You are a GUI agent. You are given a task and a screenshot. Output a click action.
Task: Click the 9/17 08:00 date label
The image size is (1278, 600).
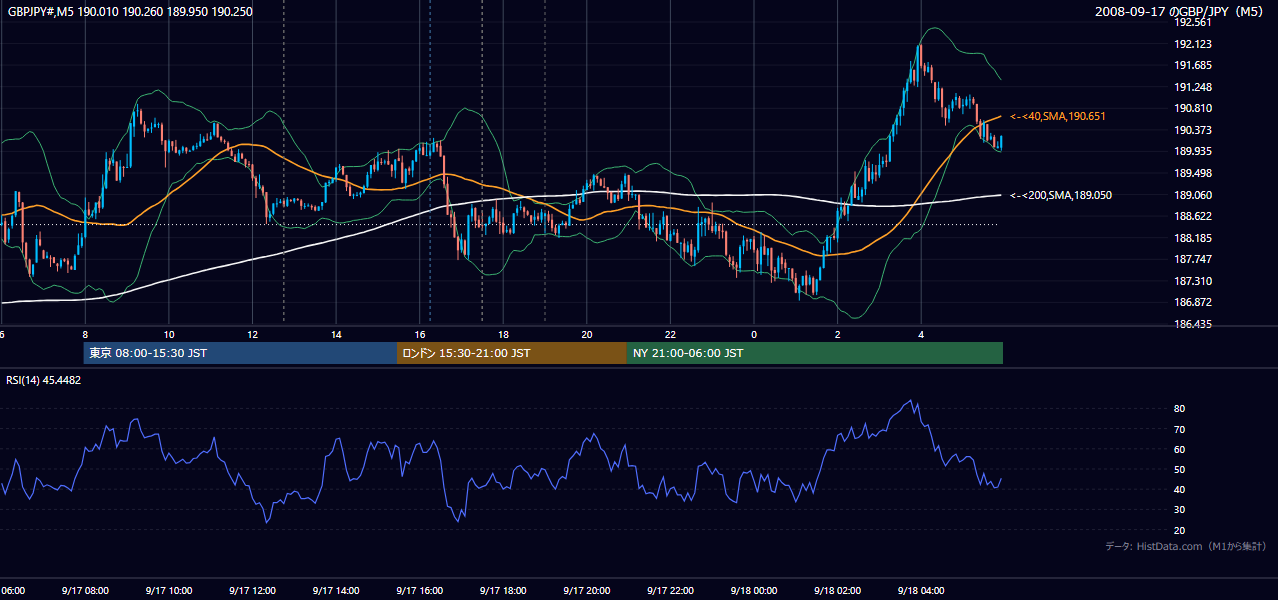coord(85,590)
